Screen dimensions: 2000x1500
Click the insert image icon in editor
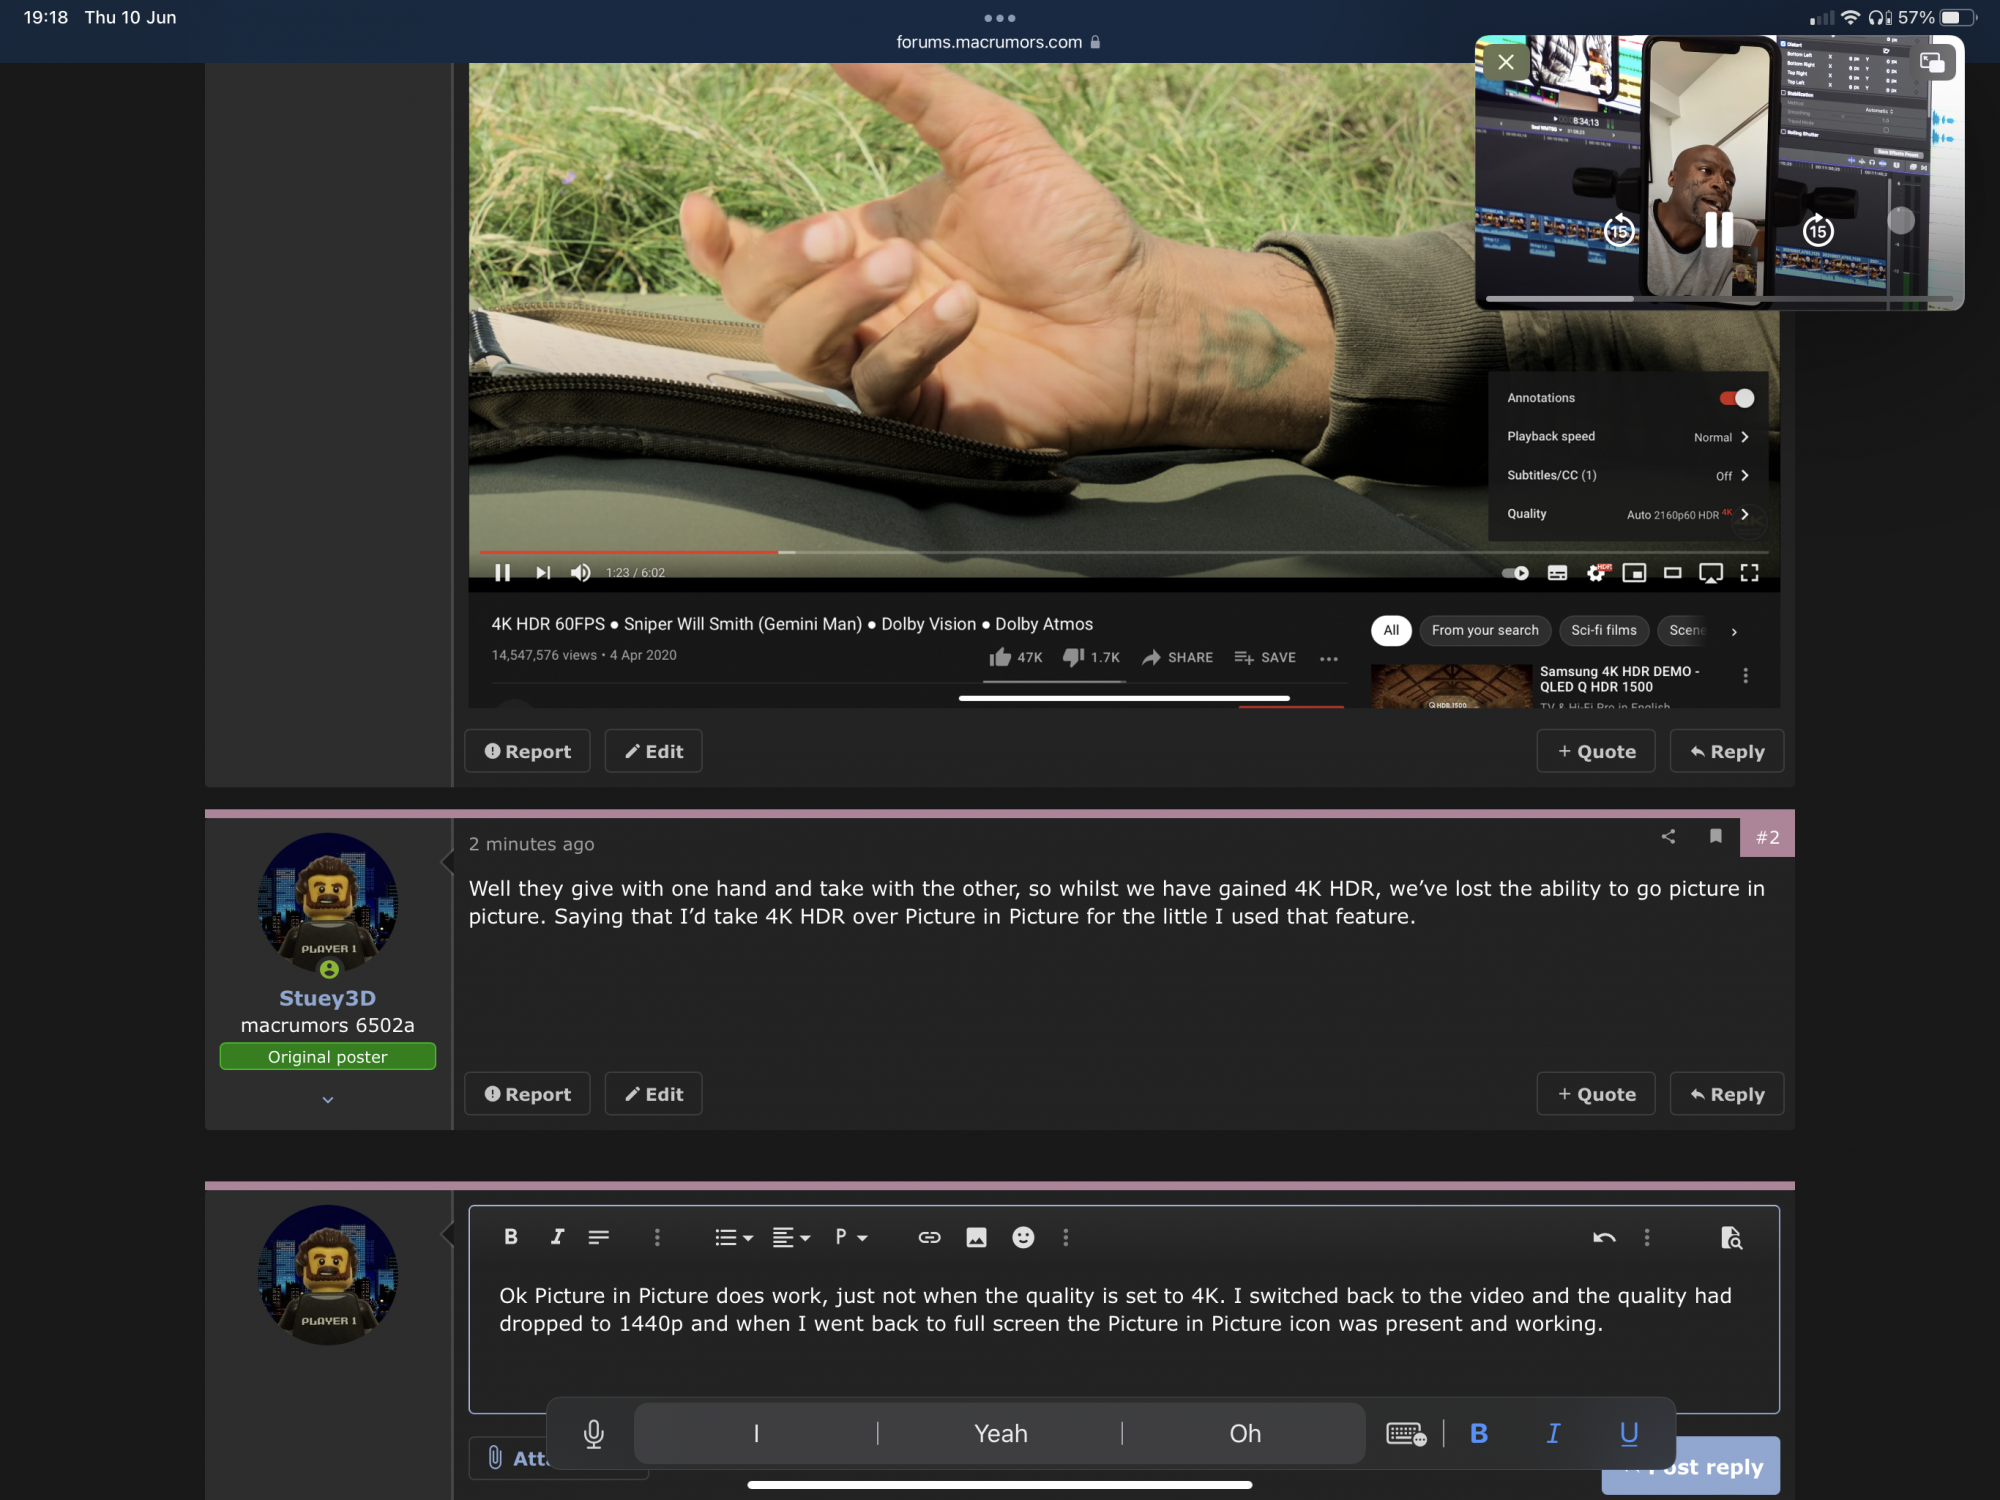pyautogui.click(x=976, y=1238)
